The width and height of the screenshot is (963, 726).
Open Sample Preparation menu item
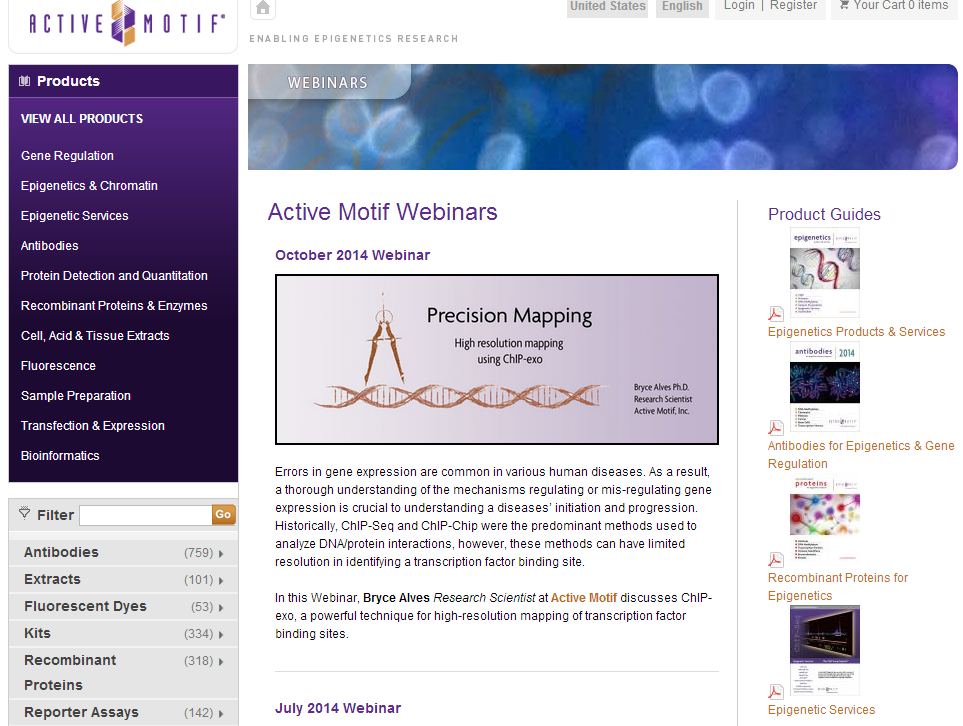(x=76, y=396)
